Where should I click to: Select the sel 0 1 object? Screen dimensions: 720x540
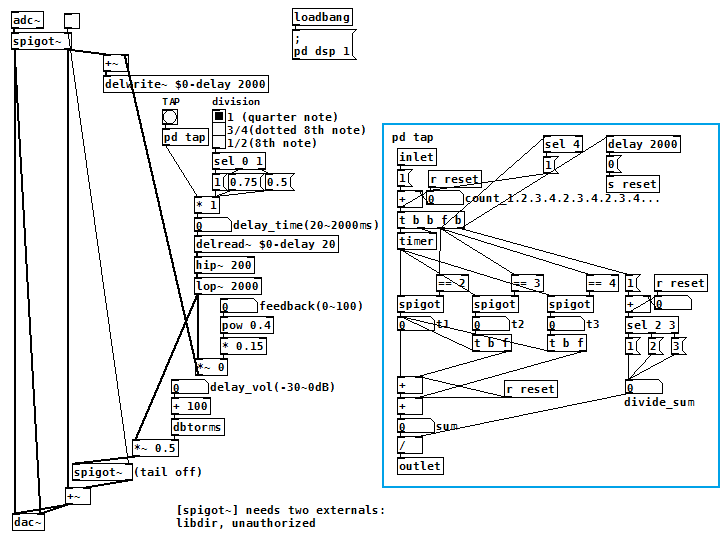(238, 161)
